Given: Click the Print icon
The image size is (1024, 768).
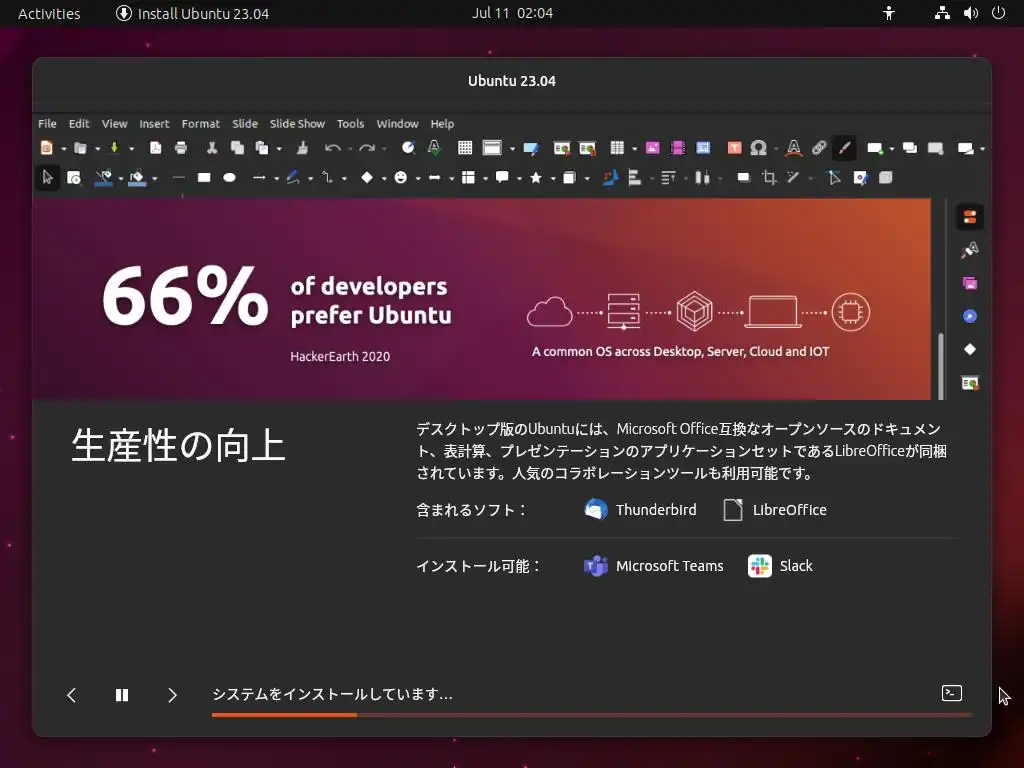Looking at the screenshot, I should (x=181, y=148).
